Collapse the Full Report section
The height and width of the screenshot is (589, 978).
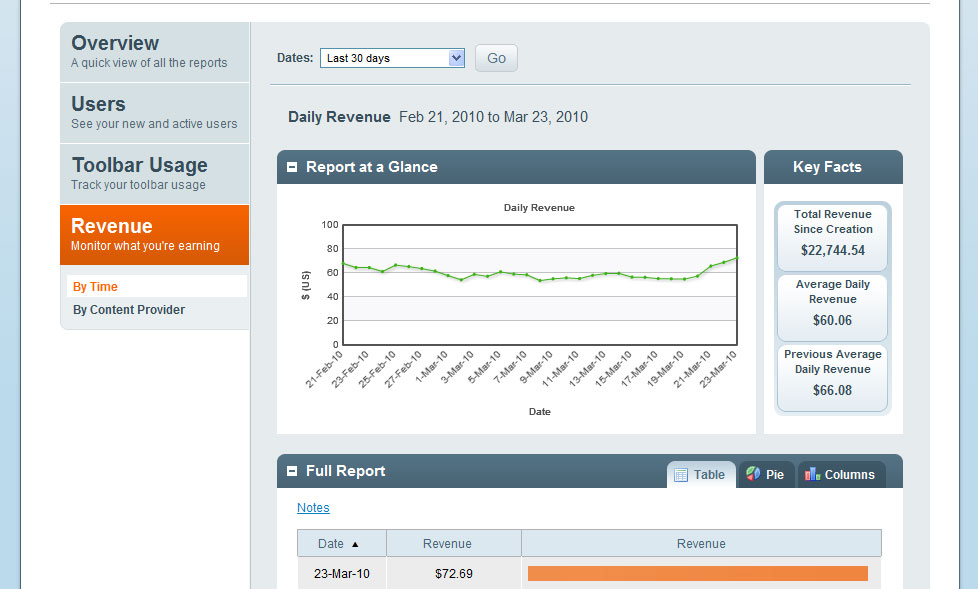pyautogui.click(x=292, y=471)
